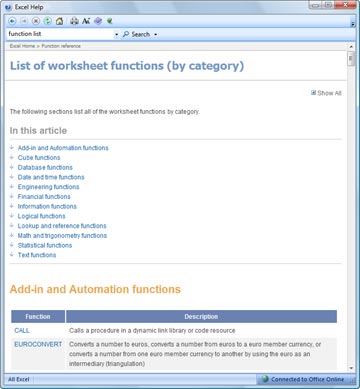Expand all sections with Show All
The width and height of the screenshot is (360, 389).
point(326,93)
